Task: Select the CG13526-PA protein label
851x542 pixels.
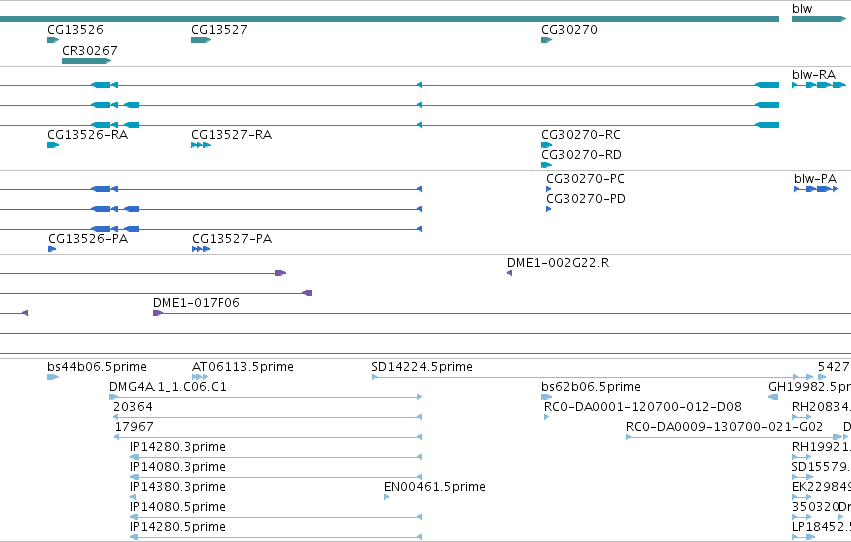Action: pos(88,239)
